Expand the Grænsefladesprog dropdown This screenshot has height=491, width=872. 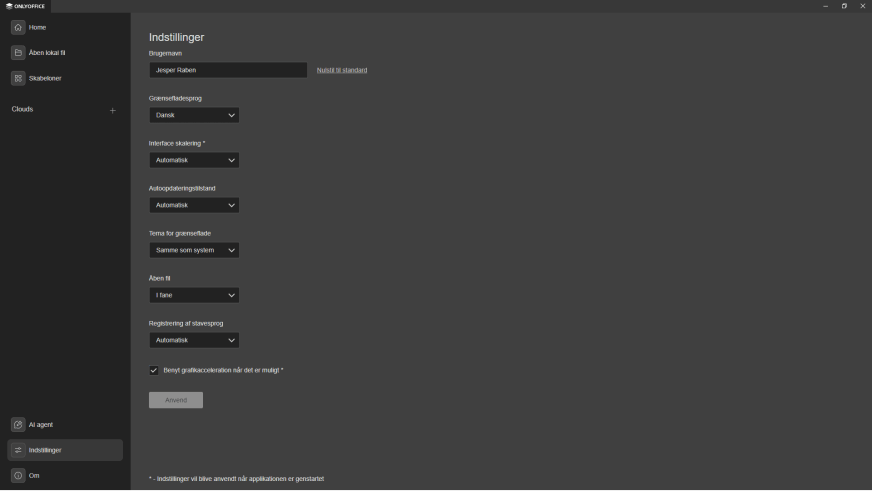point(194,115)
